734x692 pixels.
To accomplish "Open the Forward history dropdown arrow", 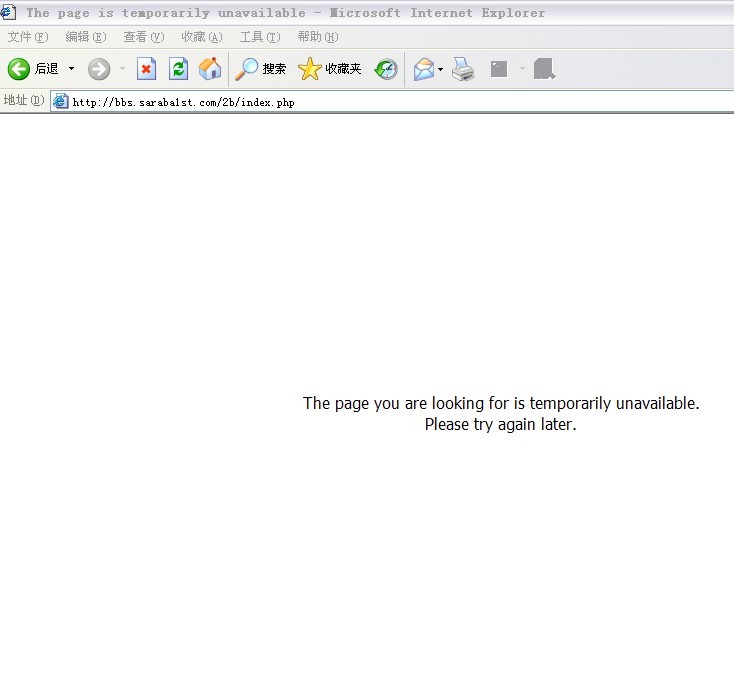I will click(123, 69).
